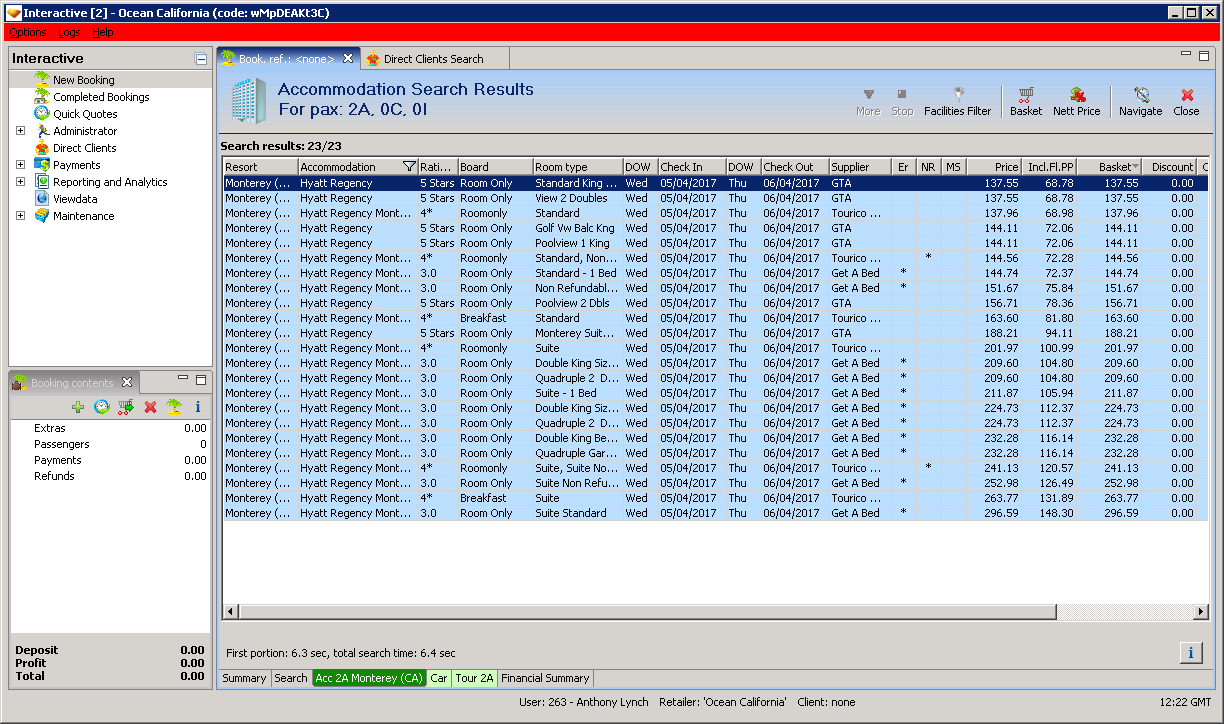Select the View 2 Doubles room row
This screenshot has width=1224, height=724.
click(715, 198)
